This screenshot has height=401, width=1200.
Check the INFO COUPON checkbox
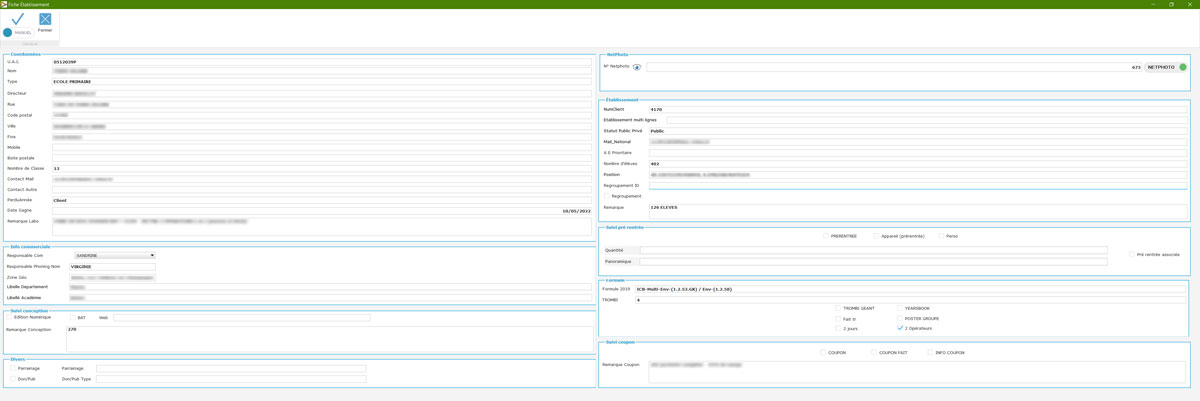[x=930, y=352]
